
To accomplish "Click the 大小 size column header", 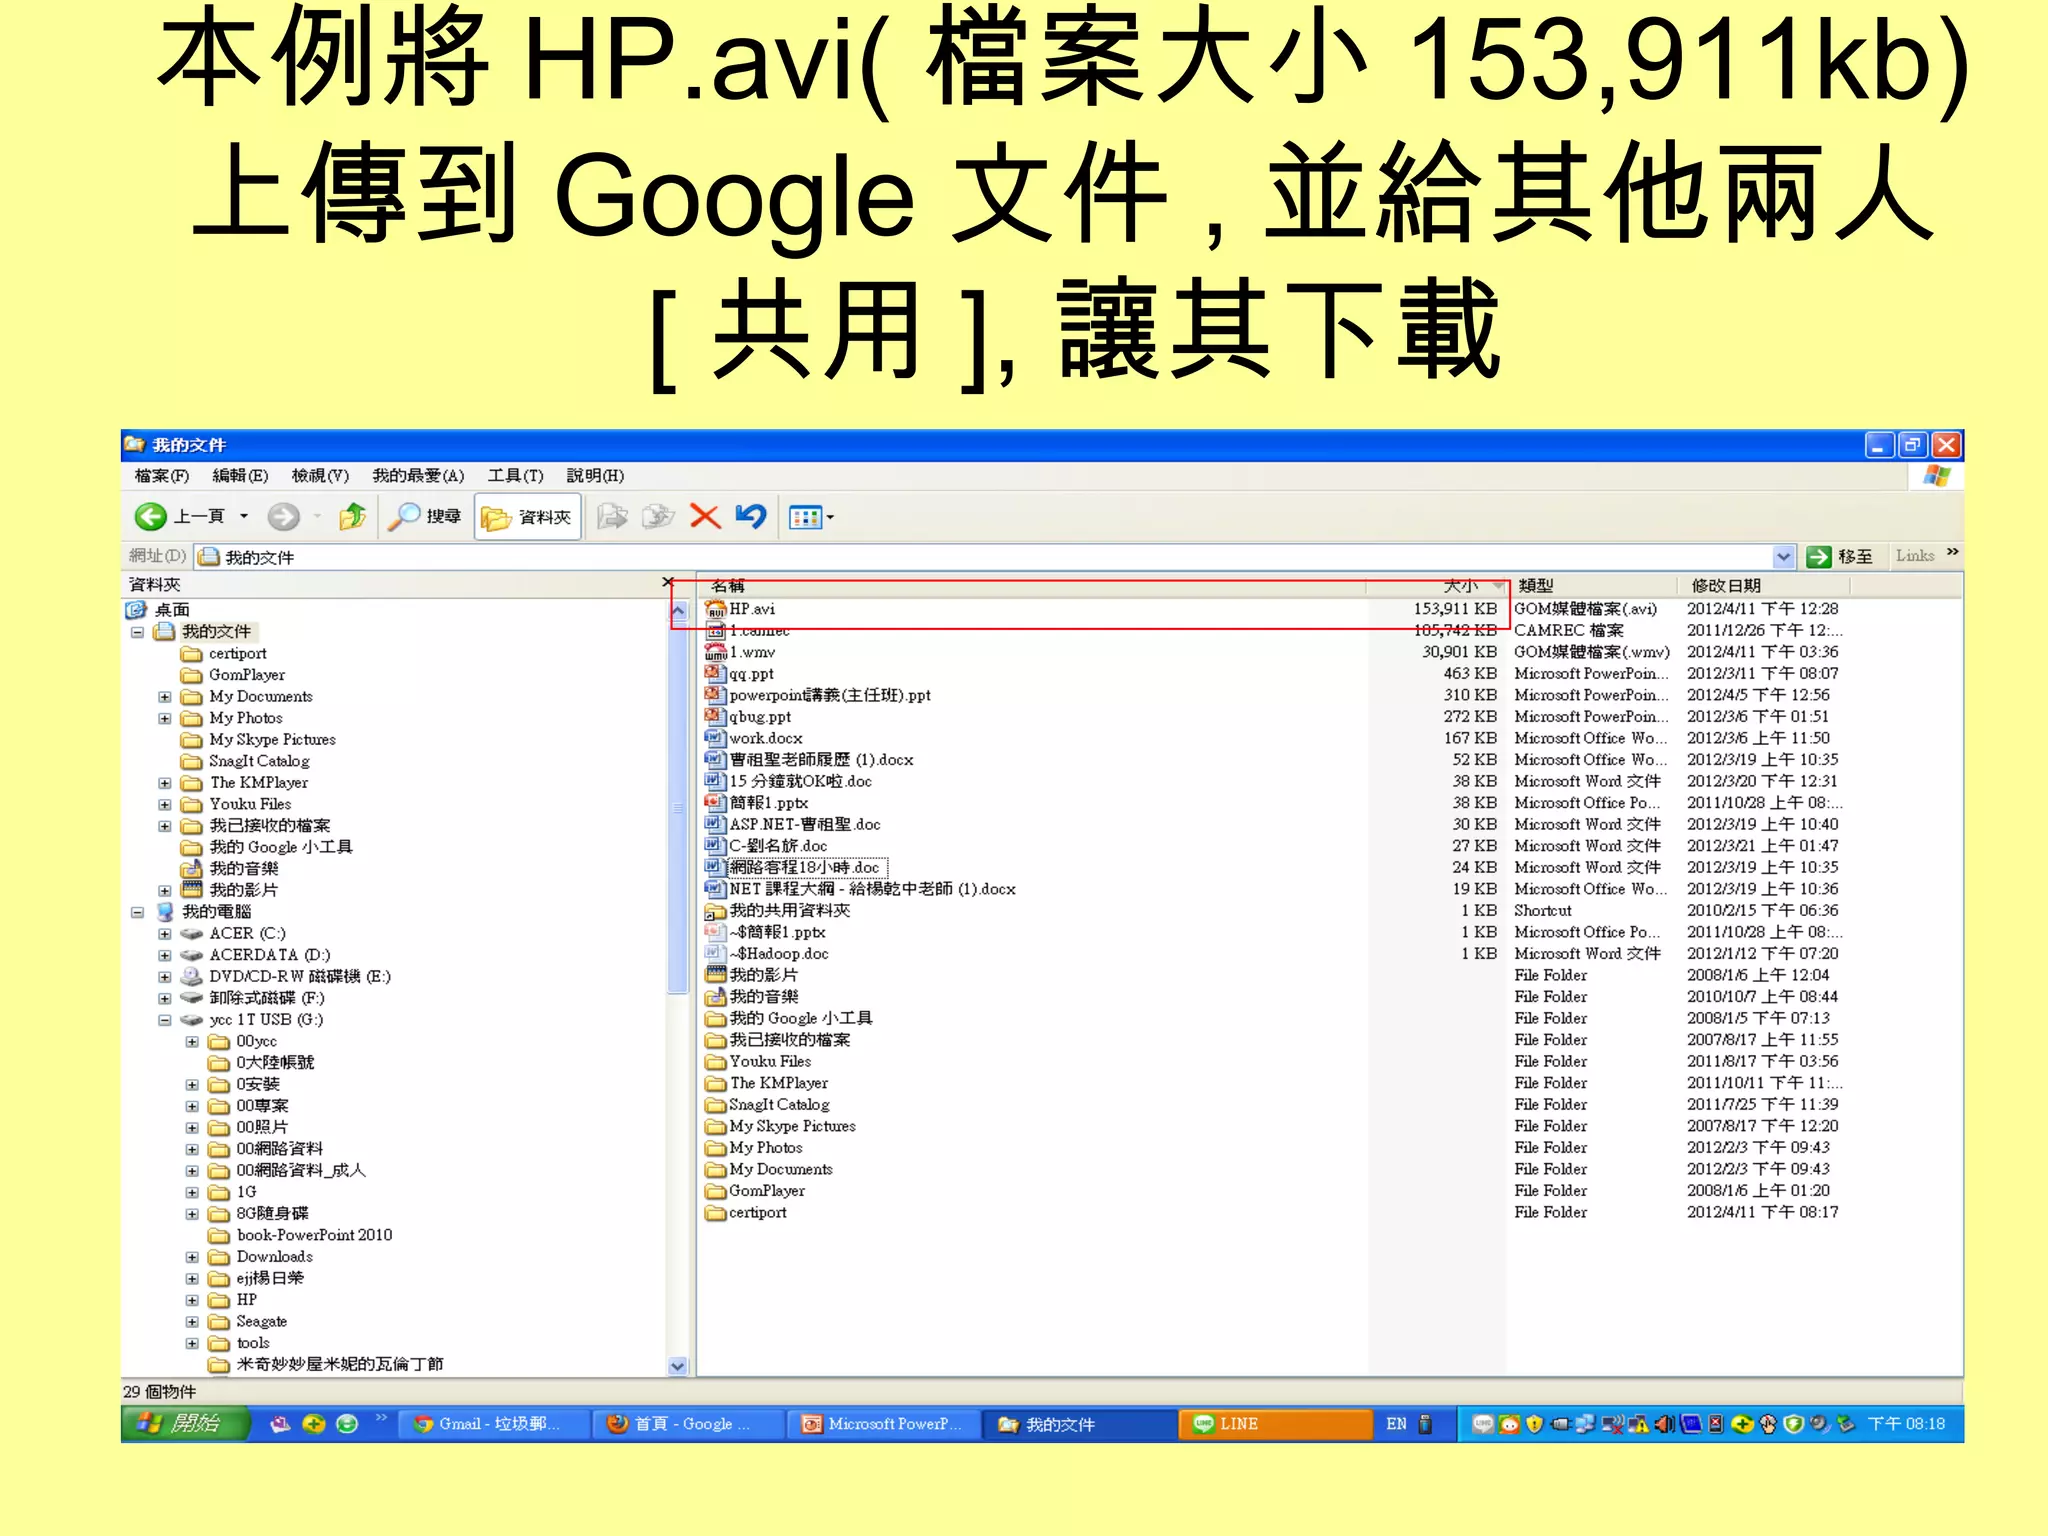I will click(x=1460, y=586).
